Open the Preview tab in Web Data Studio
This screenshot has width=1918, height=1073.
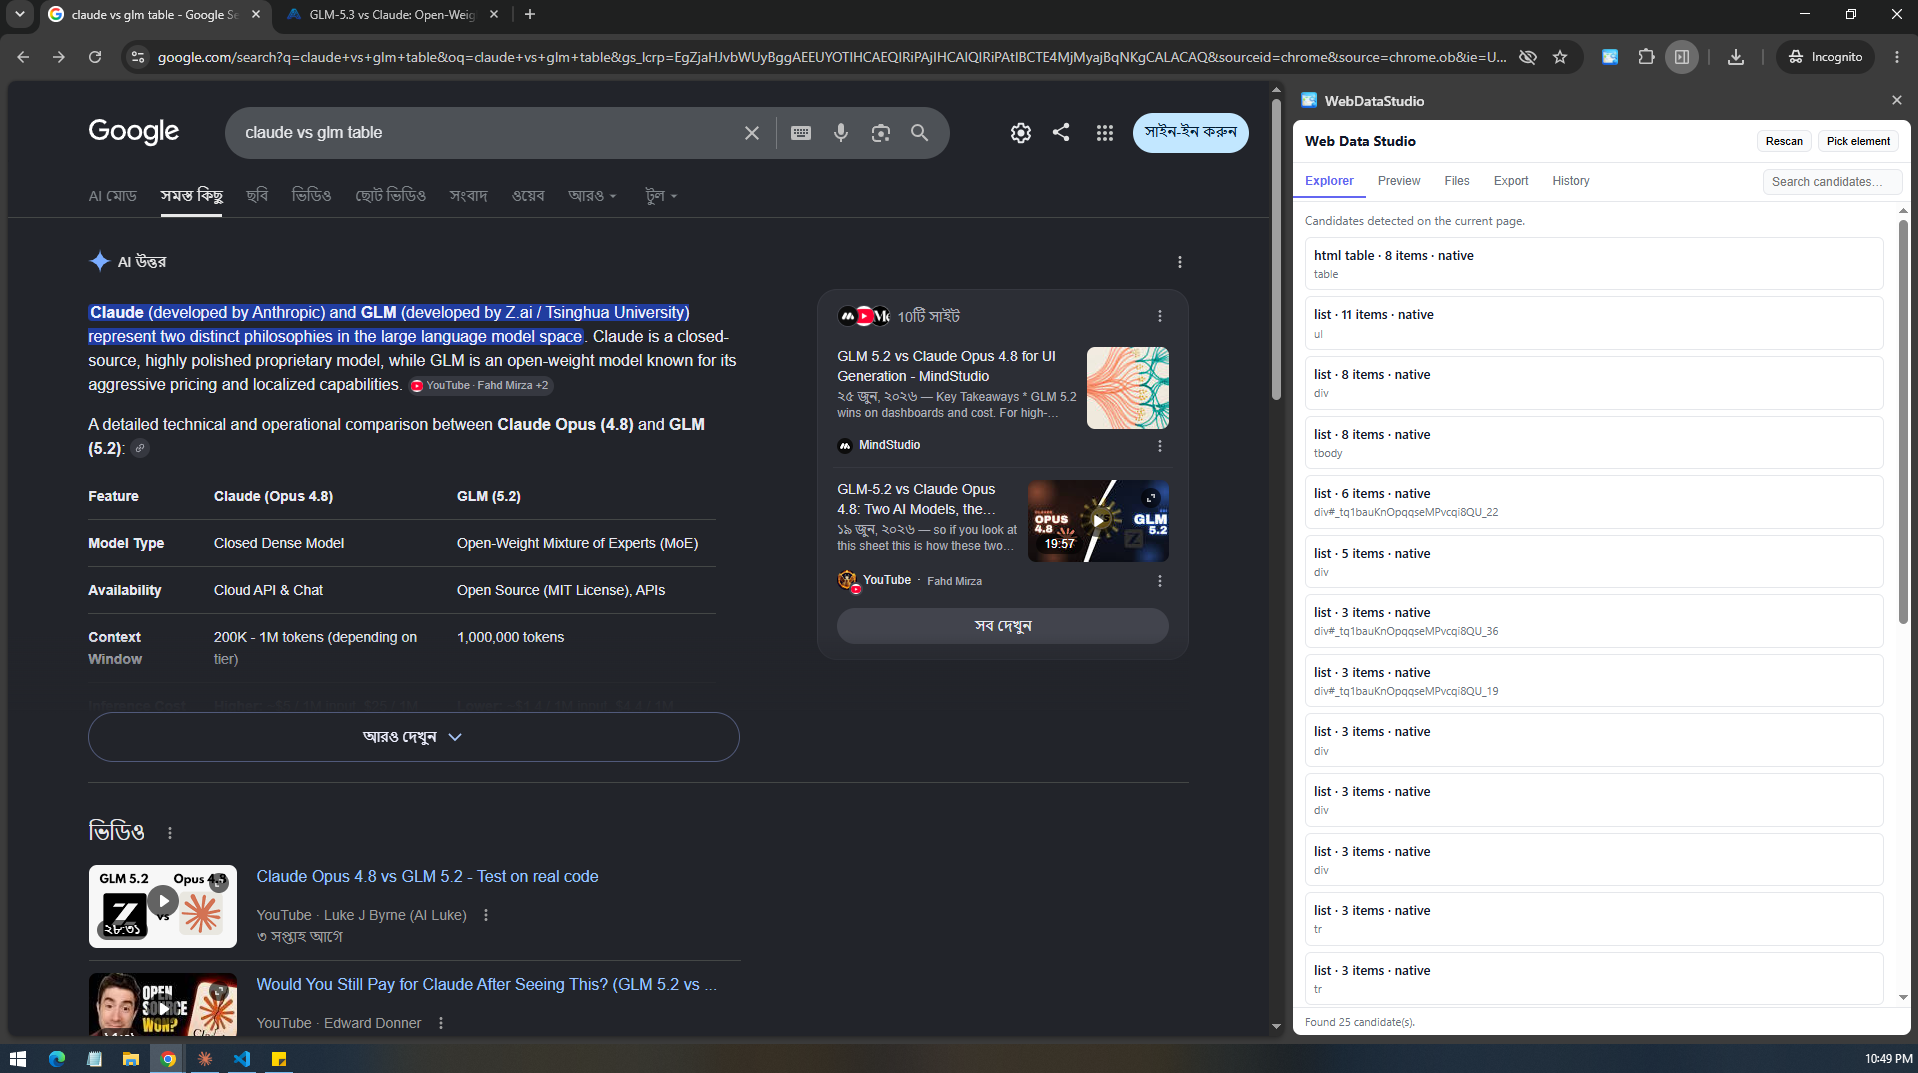click(1398, 181)
